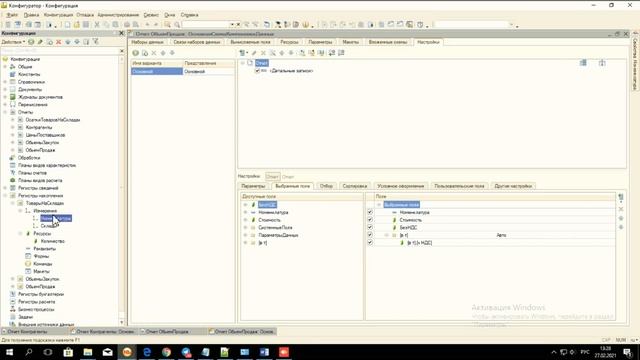Copy the report variant icon
The width and height of the screenshot is (640, 360).
145,53
